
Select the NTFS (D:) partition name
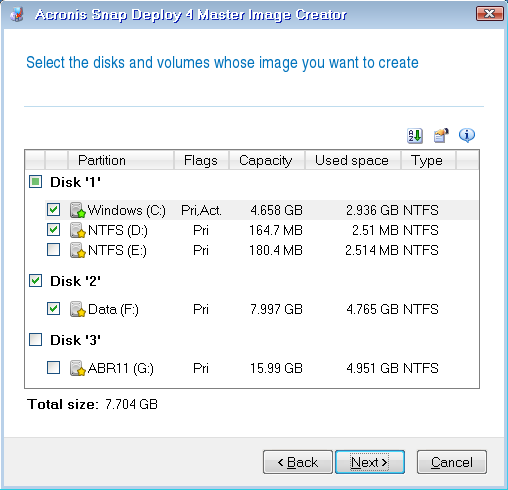pos(118,230)
